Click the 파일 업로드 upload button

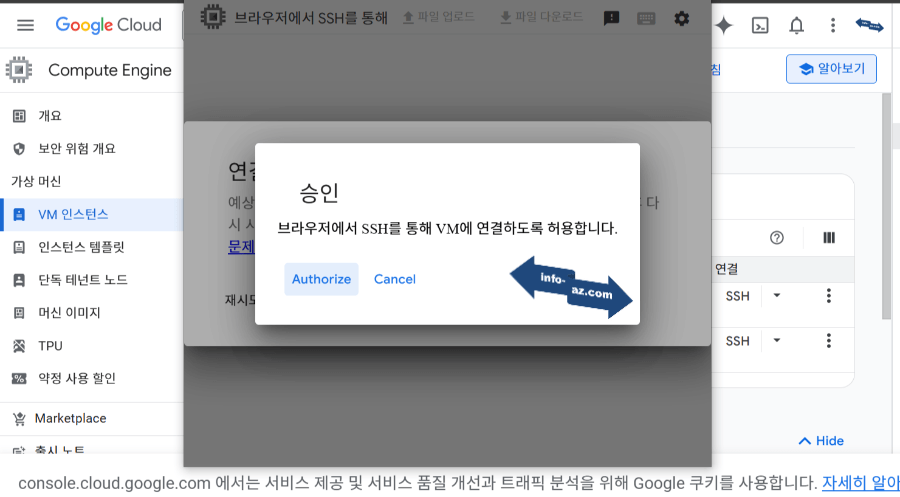[x=439, y=17]
